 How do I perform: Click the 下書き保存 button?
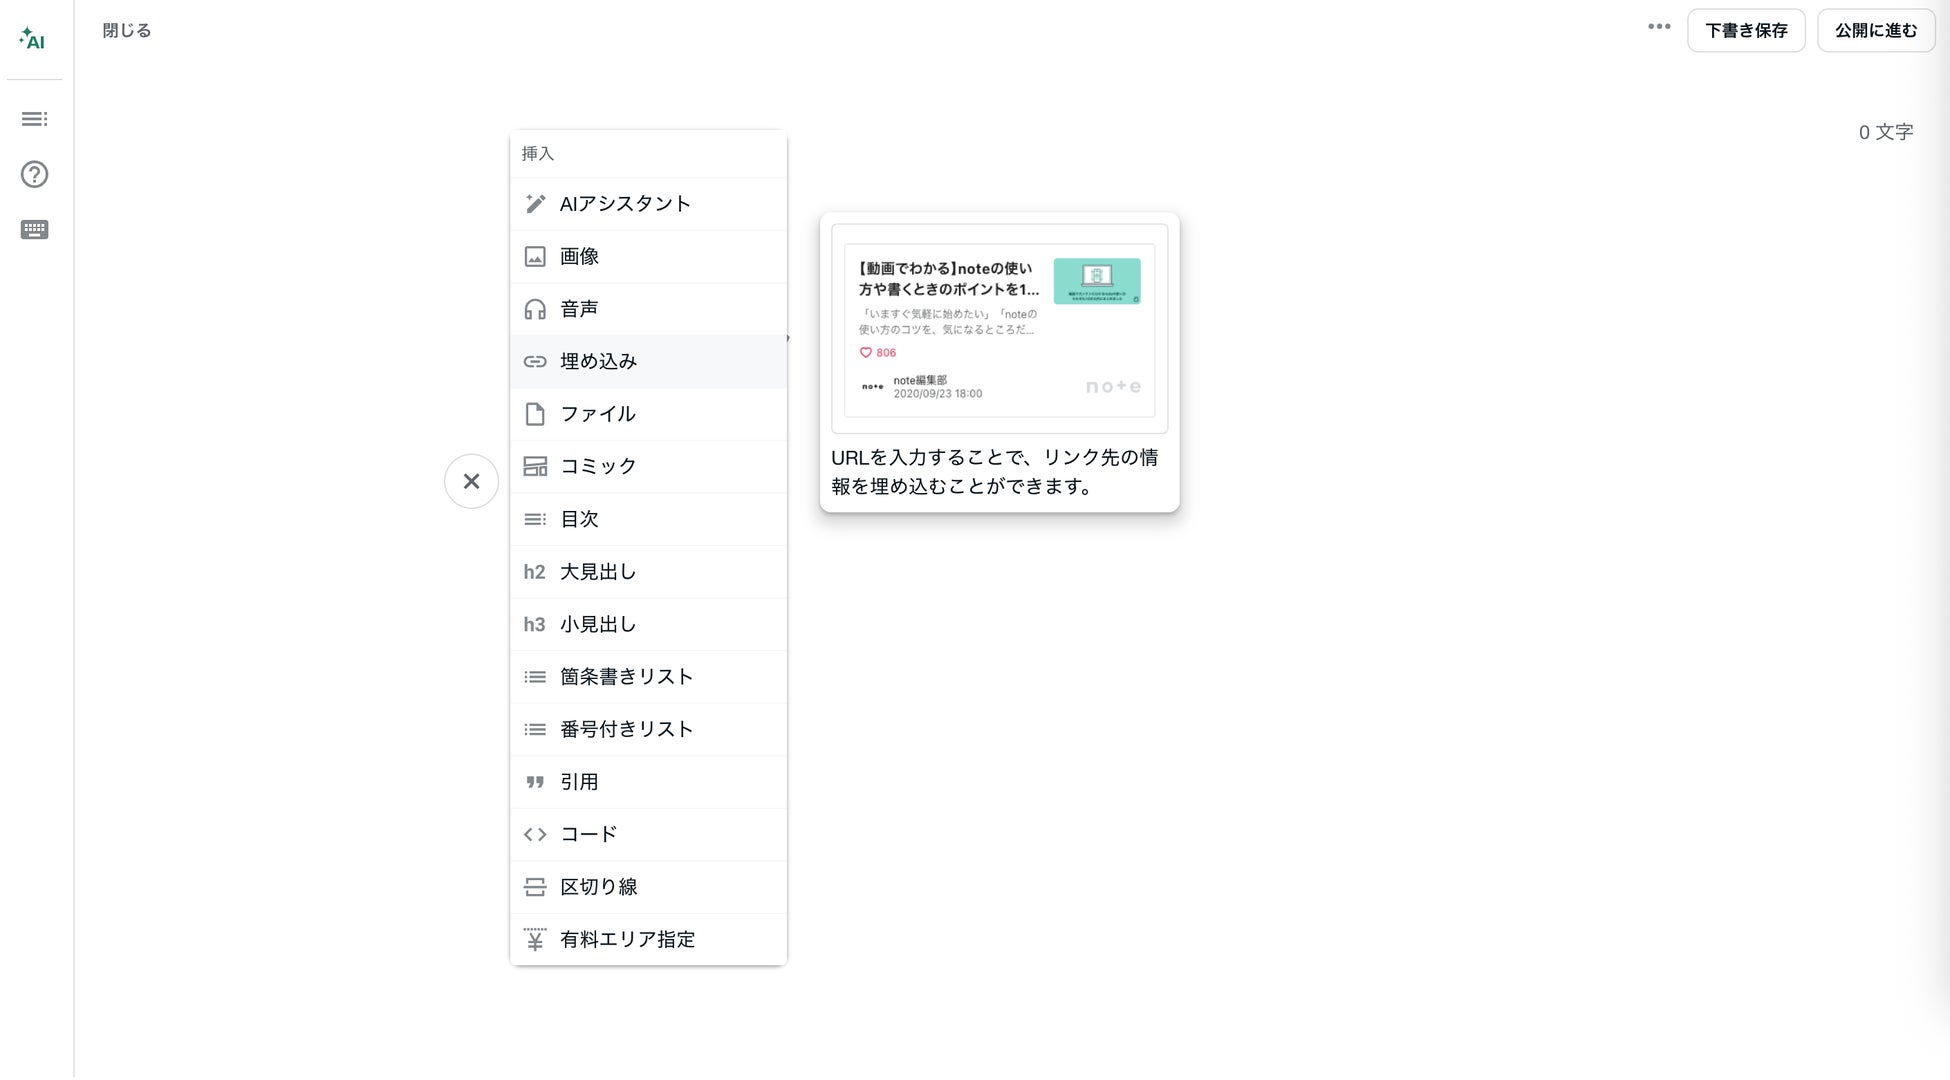pos(1745,31)
